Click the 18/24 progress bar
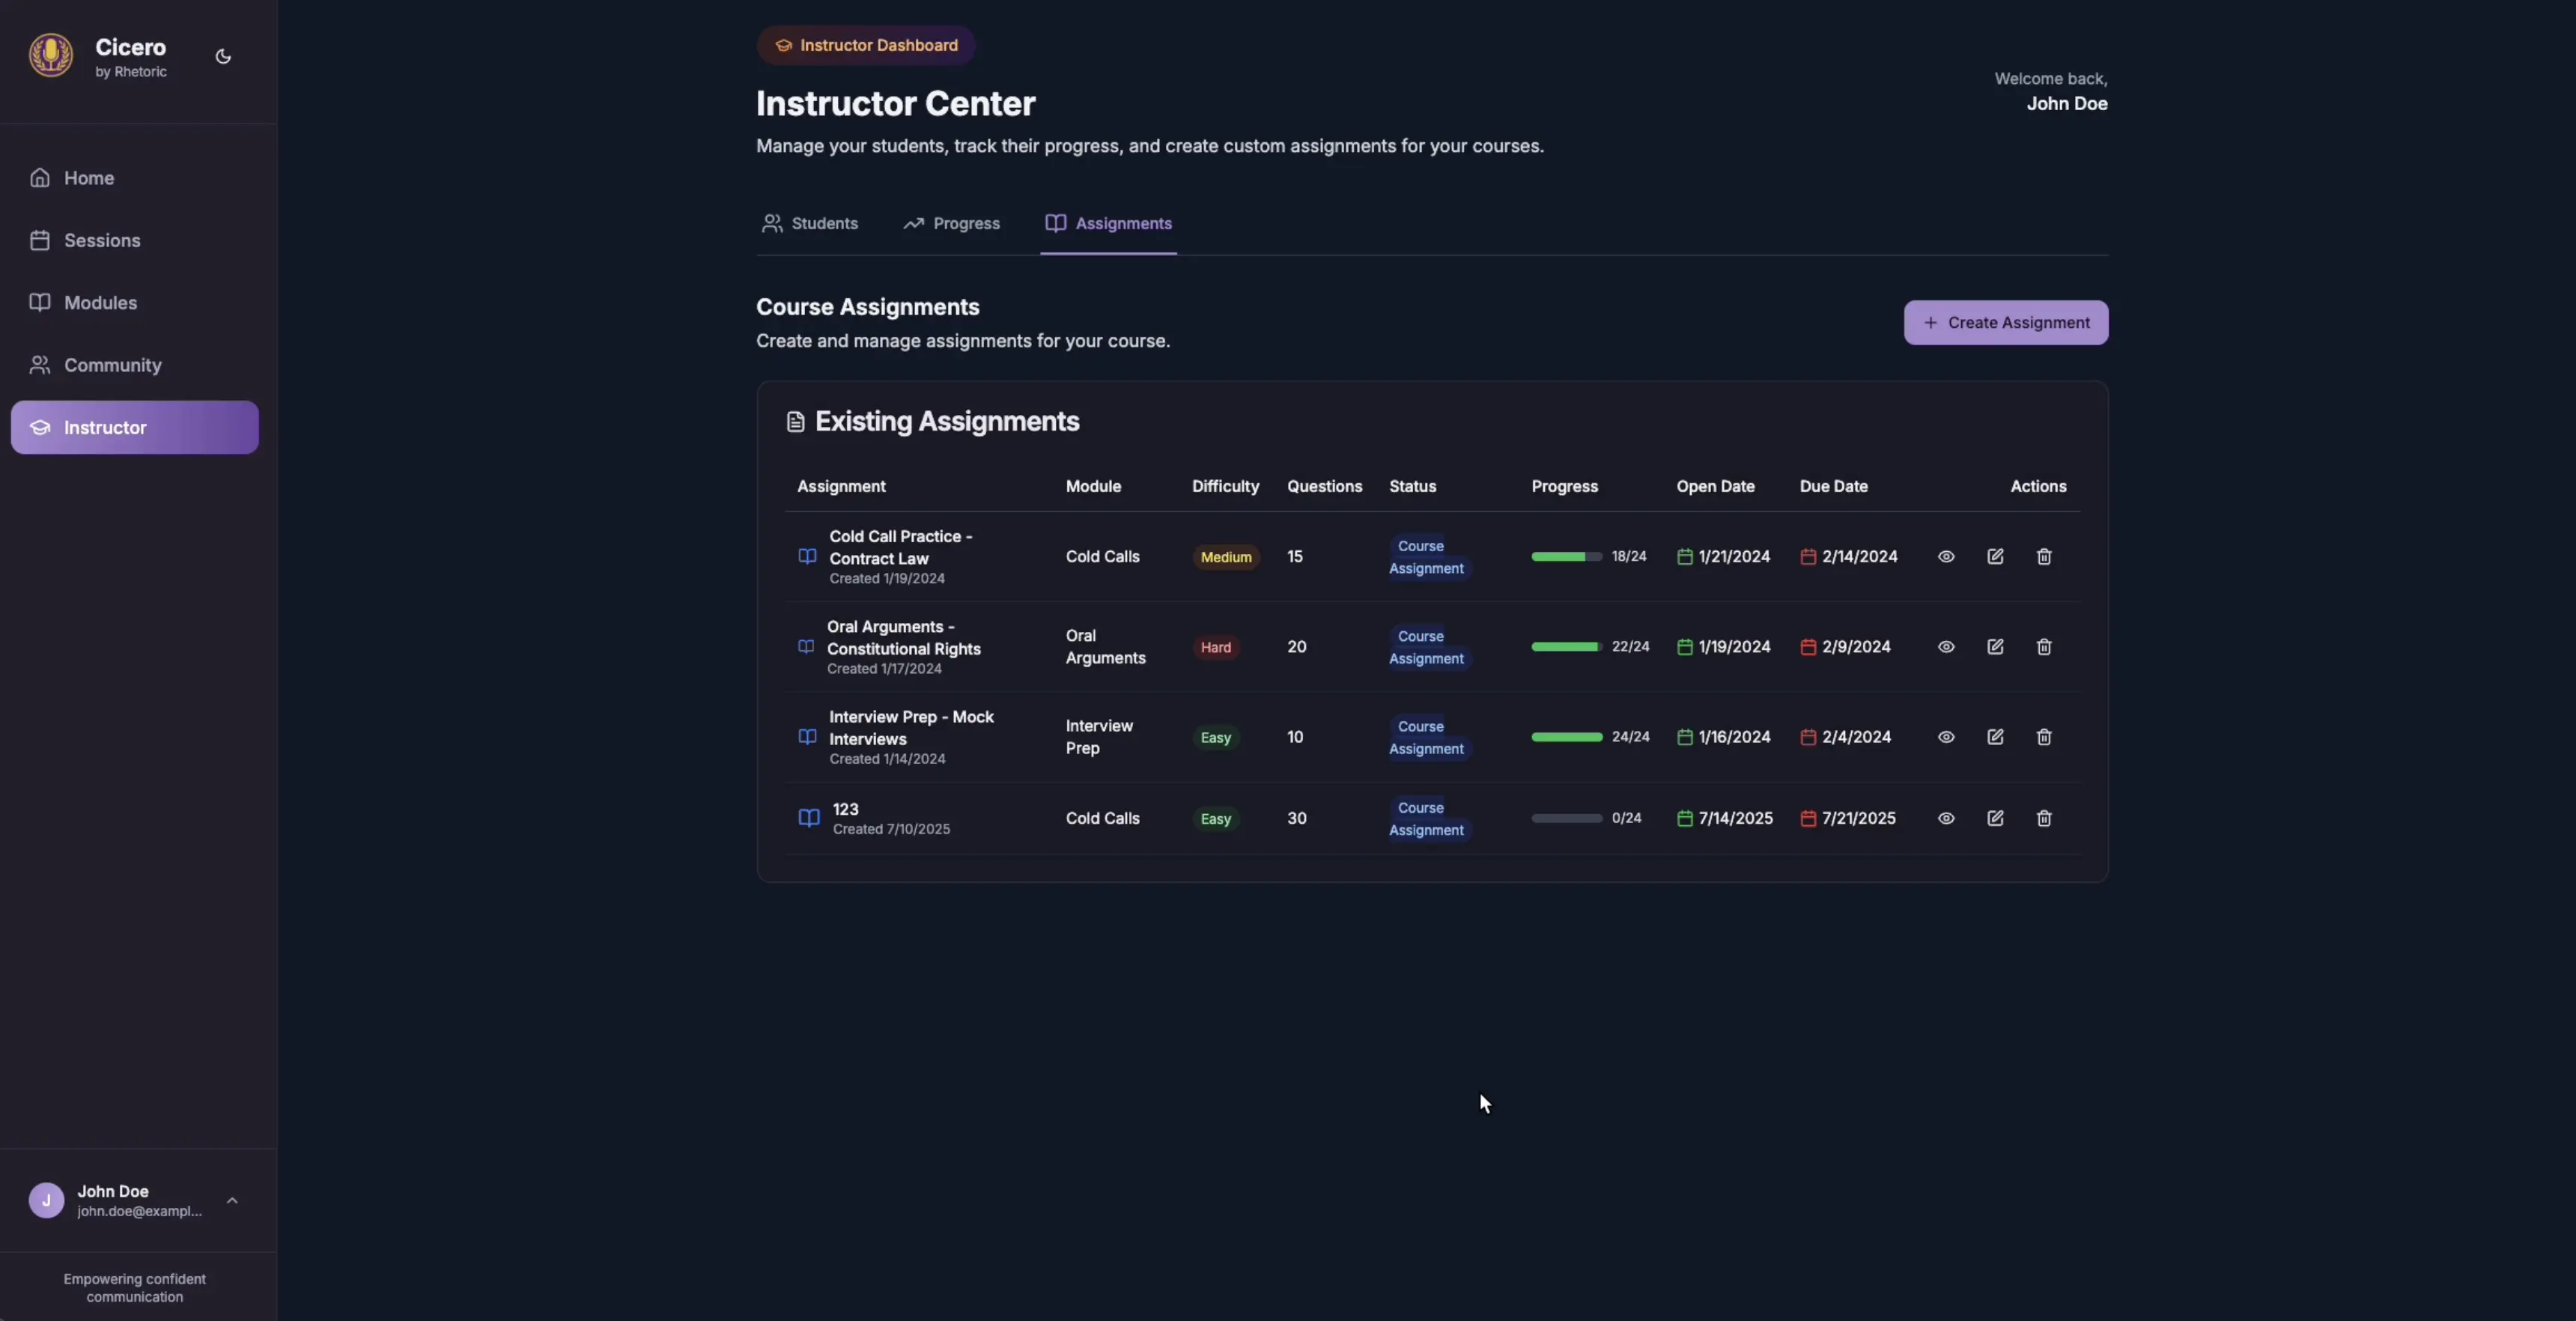The width and height of the screenshot is (2576, 1321). (1566, 557)
